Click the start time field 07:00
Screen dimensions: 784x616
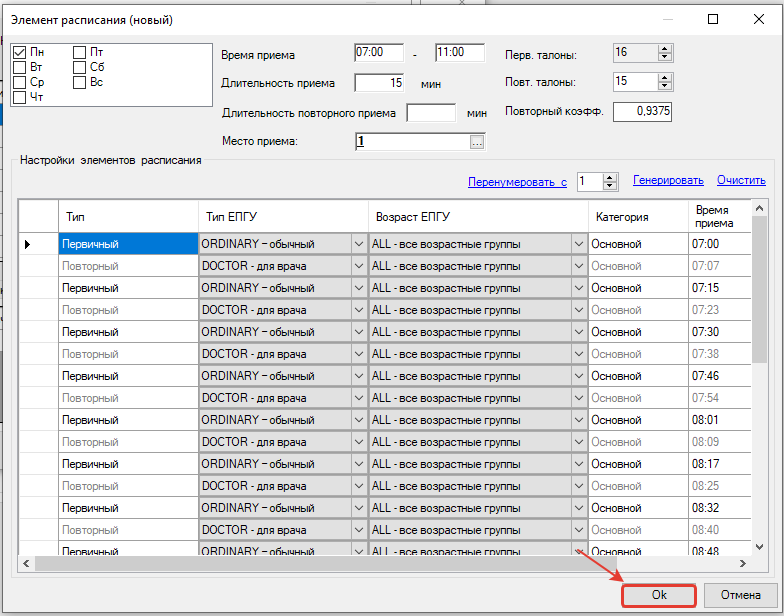379,52
